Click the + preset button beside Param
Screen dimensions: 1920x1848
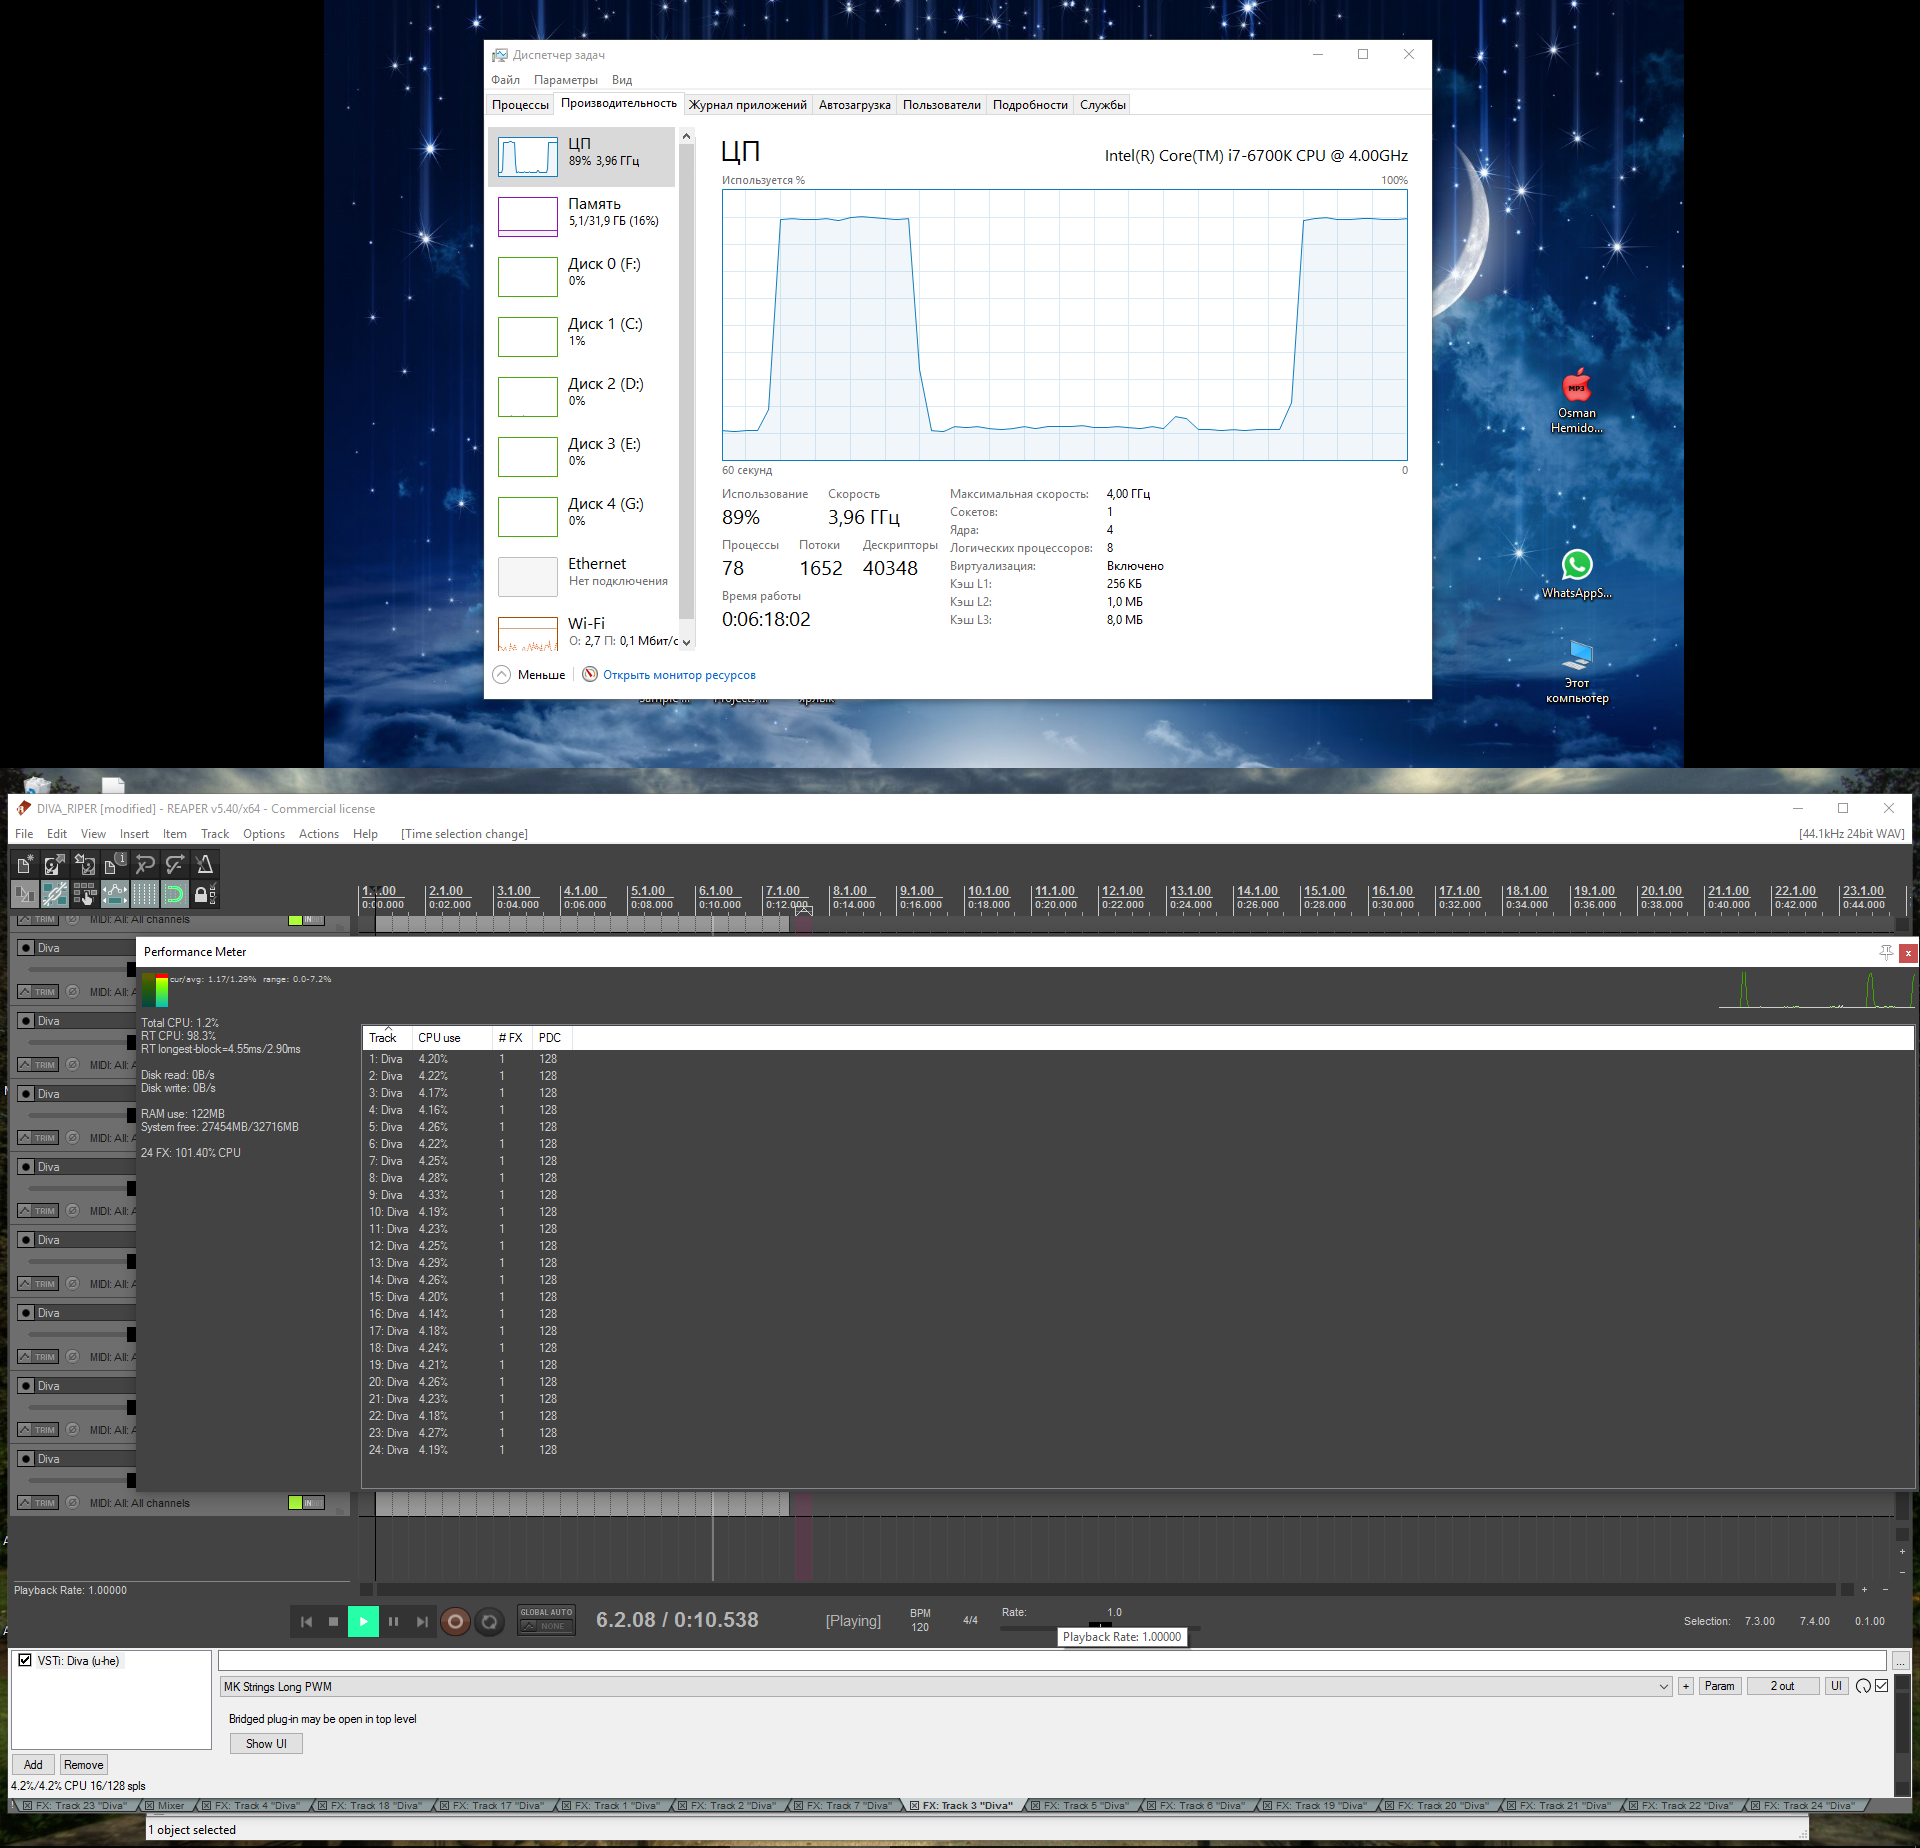click(1686, 1686)
